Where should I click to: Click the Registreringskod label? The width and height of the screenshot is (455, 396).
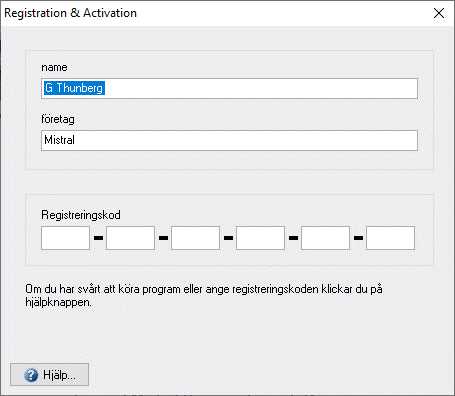81,215
